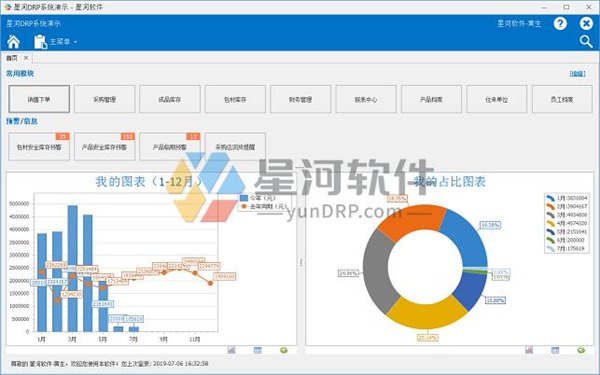Viewport: 600px width, 375px height.
Task: Open the 采购管理 module button
Action: coord(104,99)
